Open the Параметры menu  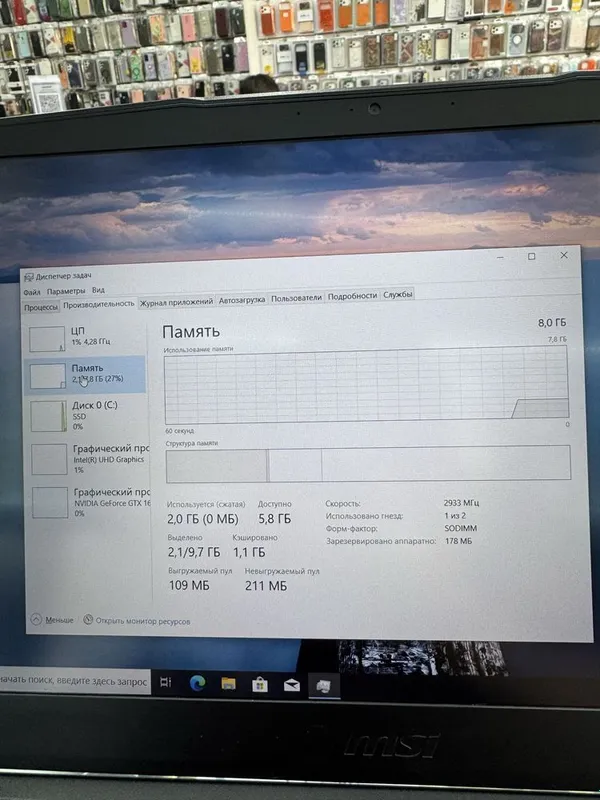66,291
